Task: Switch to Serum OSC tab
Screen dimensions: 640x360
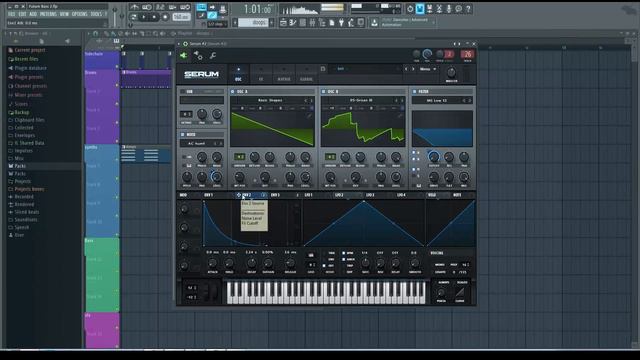Action: (x=238, y=74)
